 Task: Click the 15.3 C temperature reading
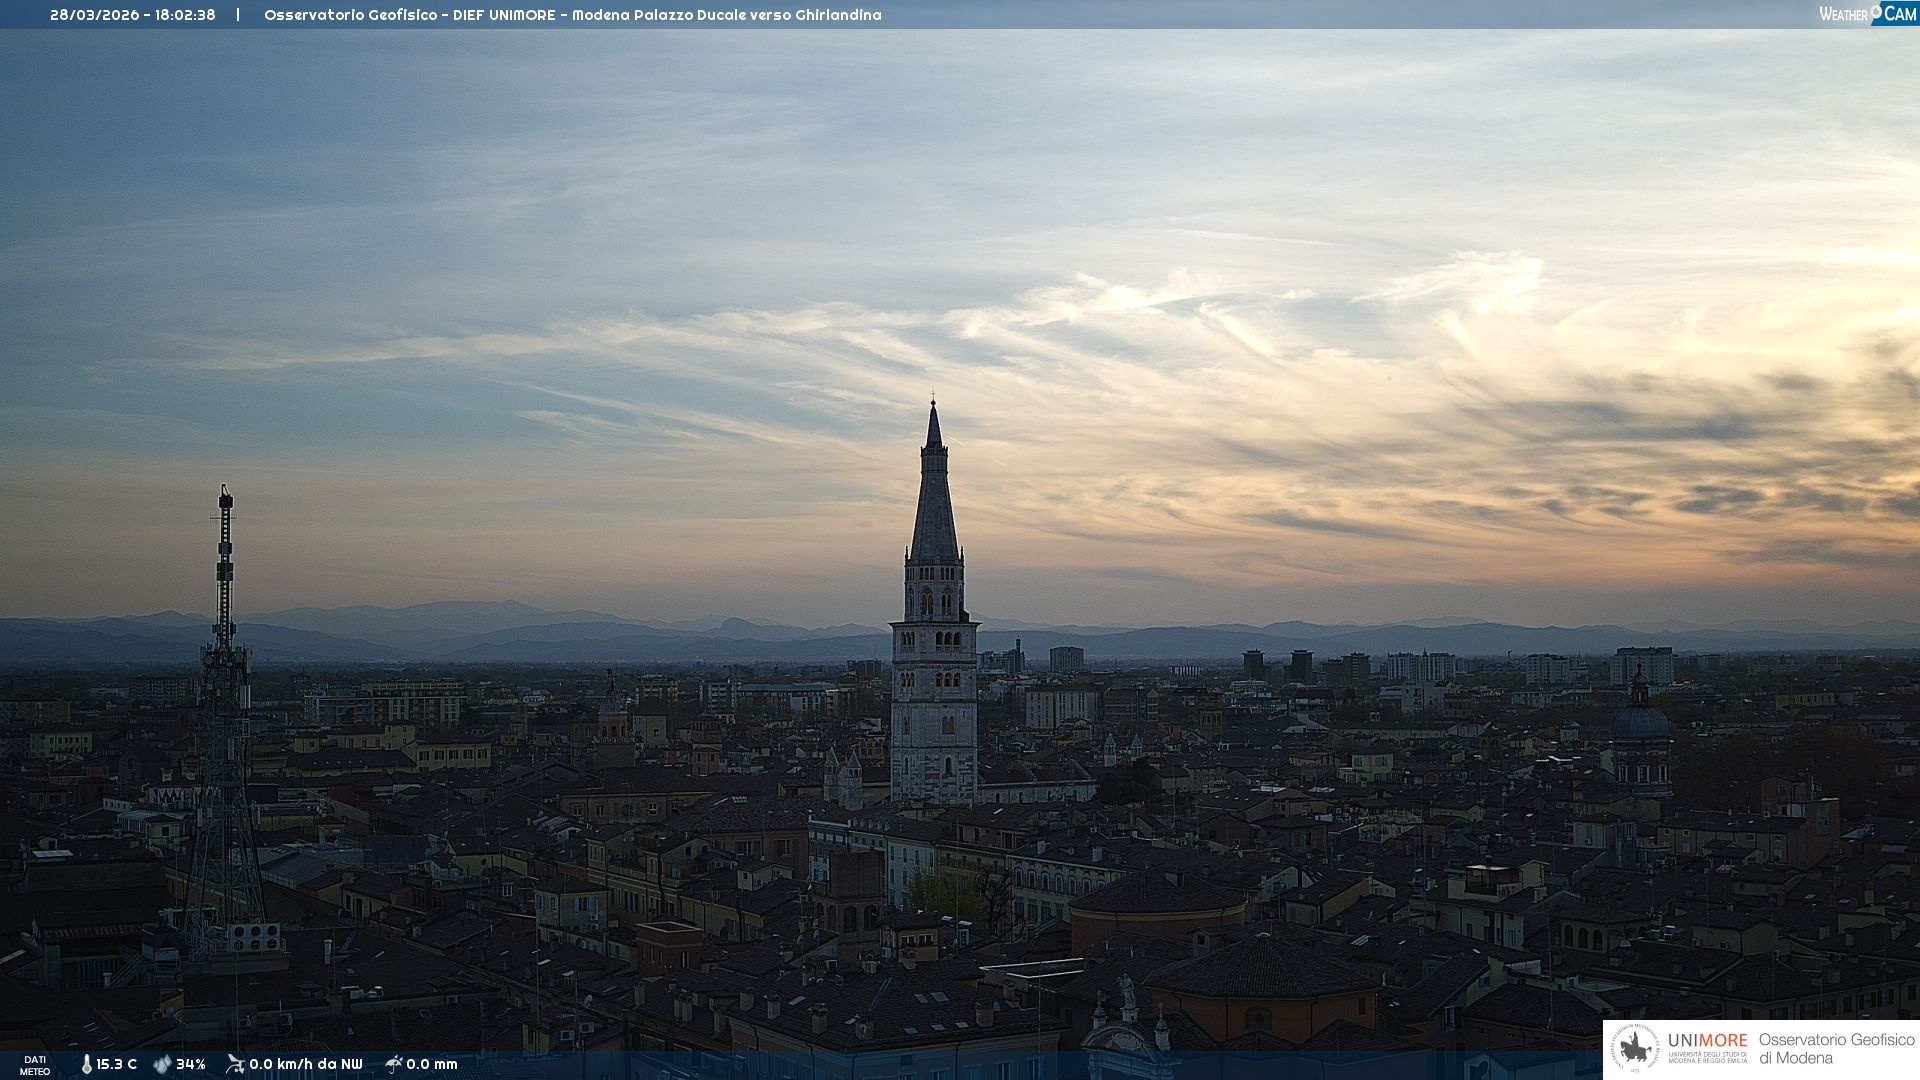[116, 1064]
